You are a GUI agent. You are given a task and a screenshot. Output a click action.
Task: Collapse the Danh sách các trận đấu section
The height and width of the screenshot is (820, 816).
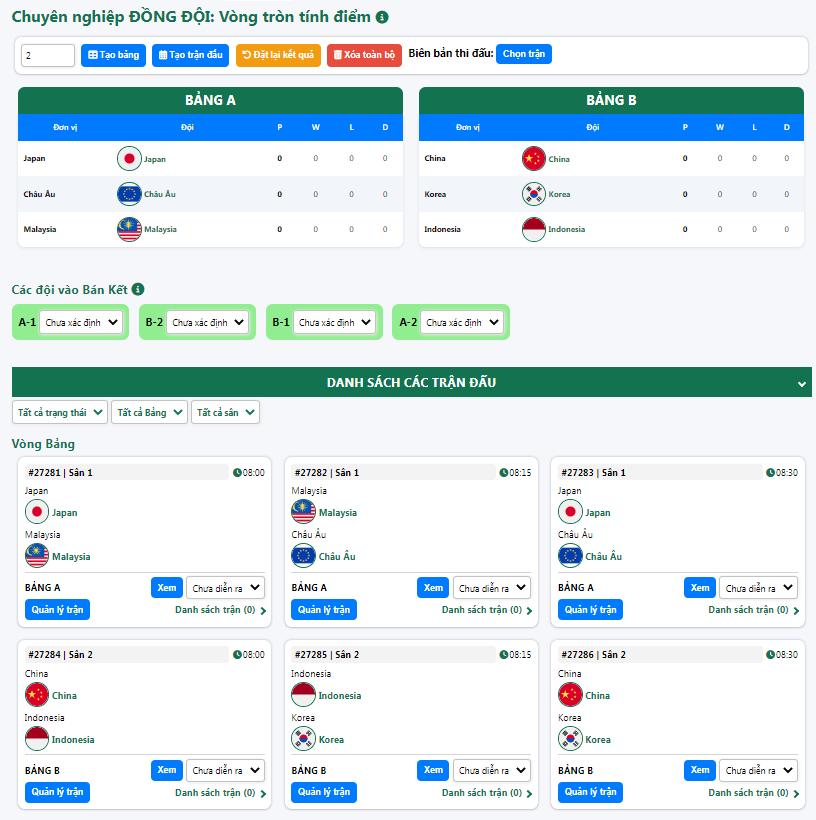[801, 383]
